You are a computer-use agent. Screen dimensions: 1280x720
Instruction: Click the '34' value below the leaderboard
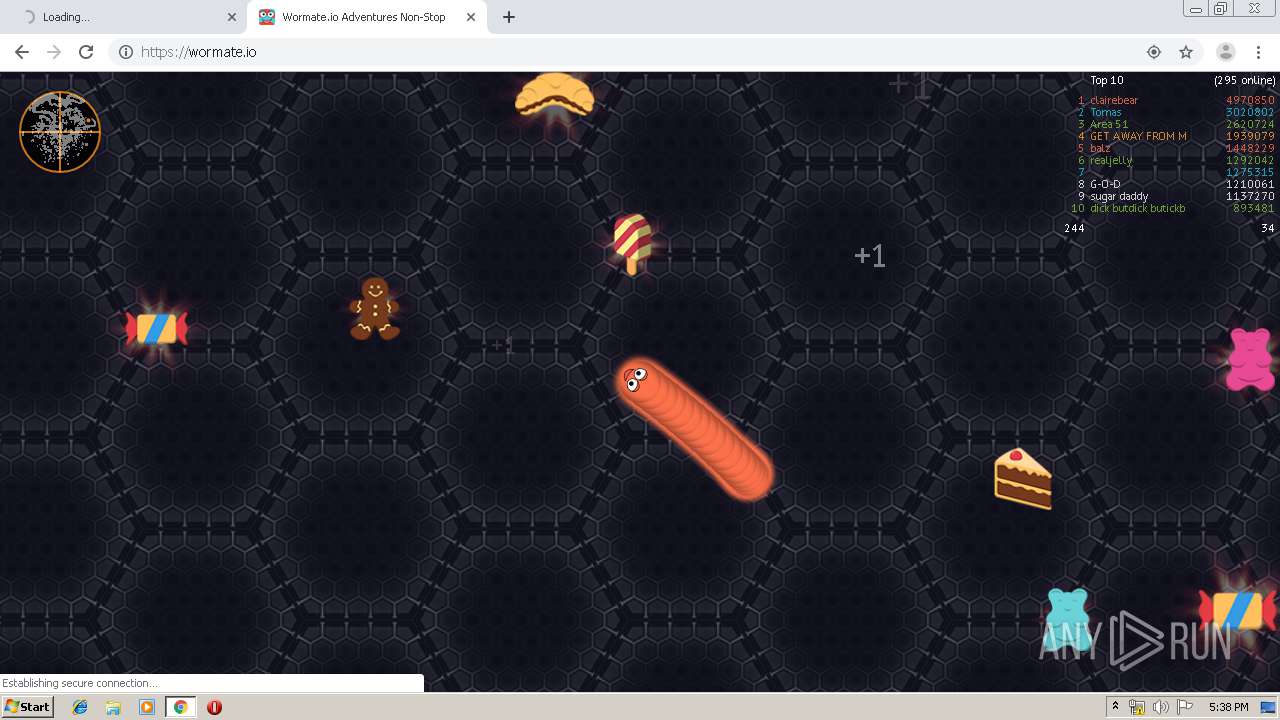click(x=1268, y=228)
